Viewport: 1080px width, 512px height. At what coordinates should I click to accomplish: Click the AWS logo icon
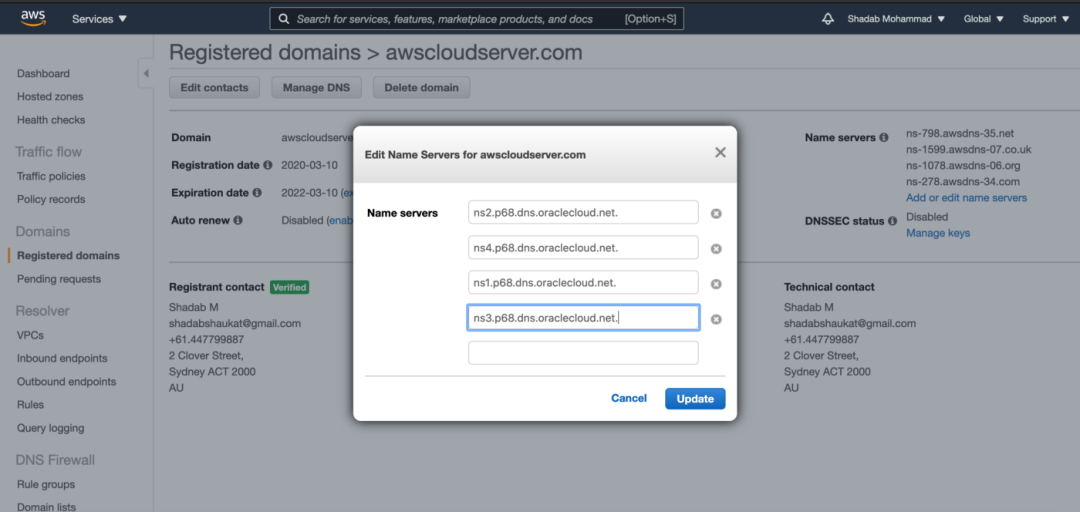pyautogui.click(x=33, y=18)
